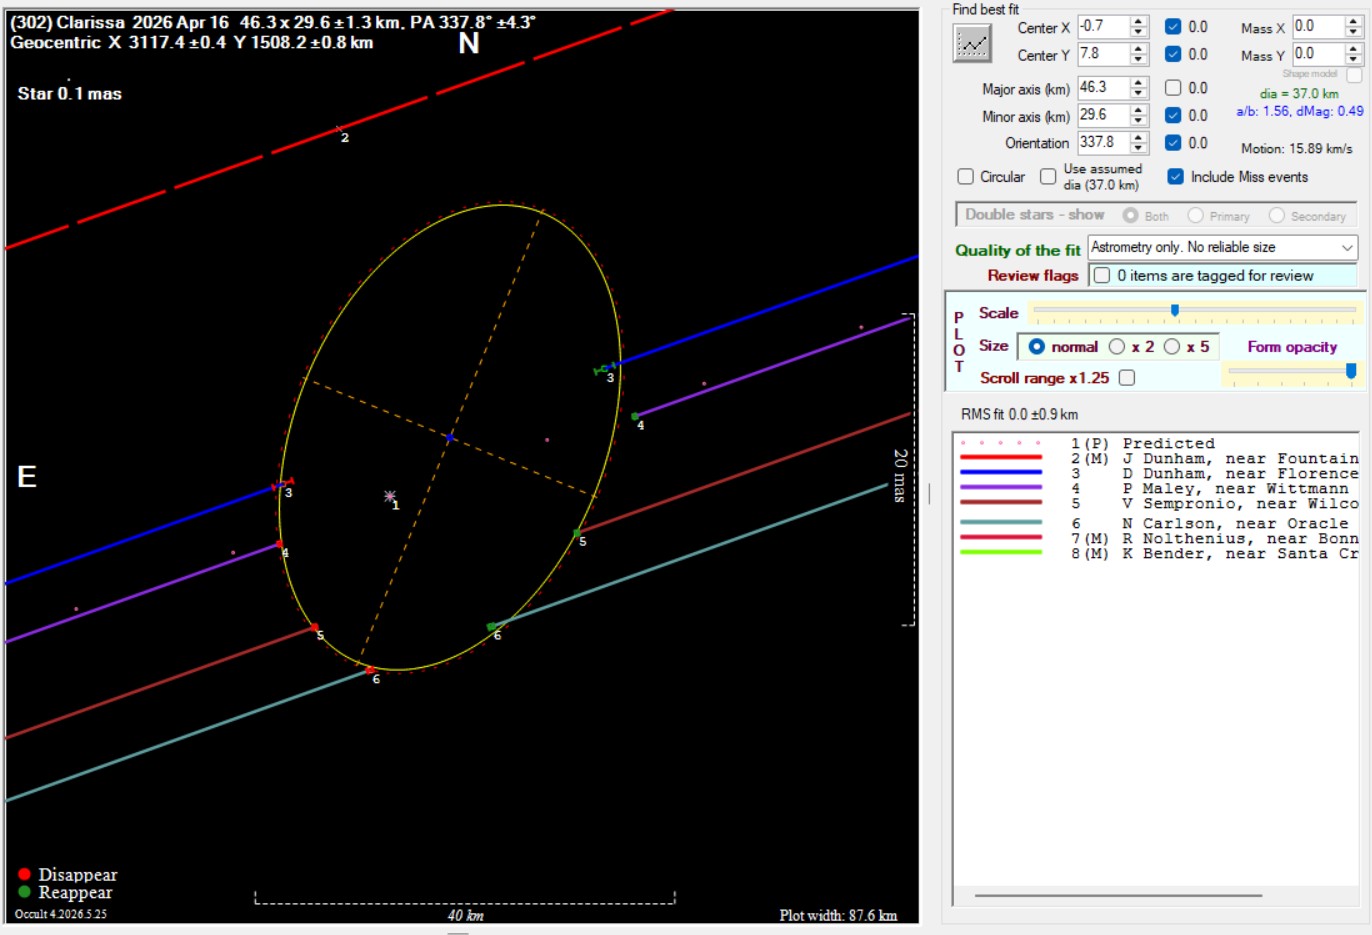
Task: Click the Mass X input field
Action: [1319, 26]
